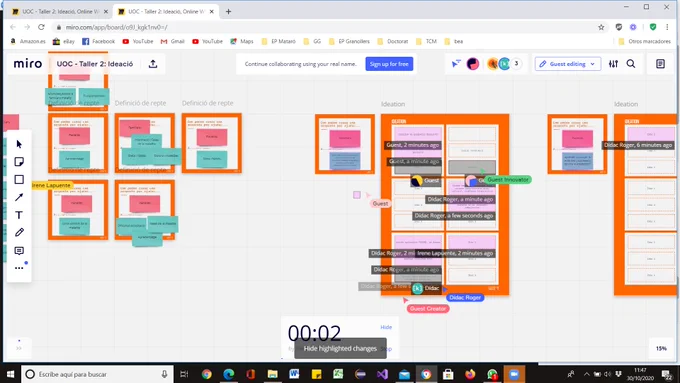Click the 00:02 timer display
680x383 pixels.
[314, 334]
